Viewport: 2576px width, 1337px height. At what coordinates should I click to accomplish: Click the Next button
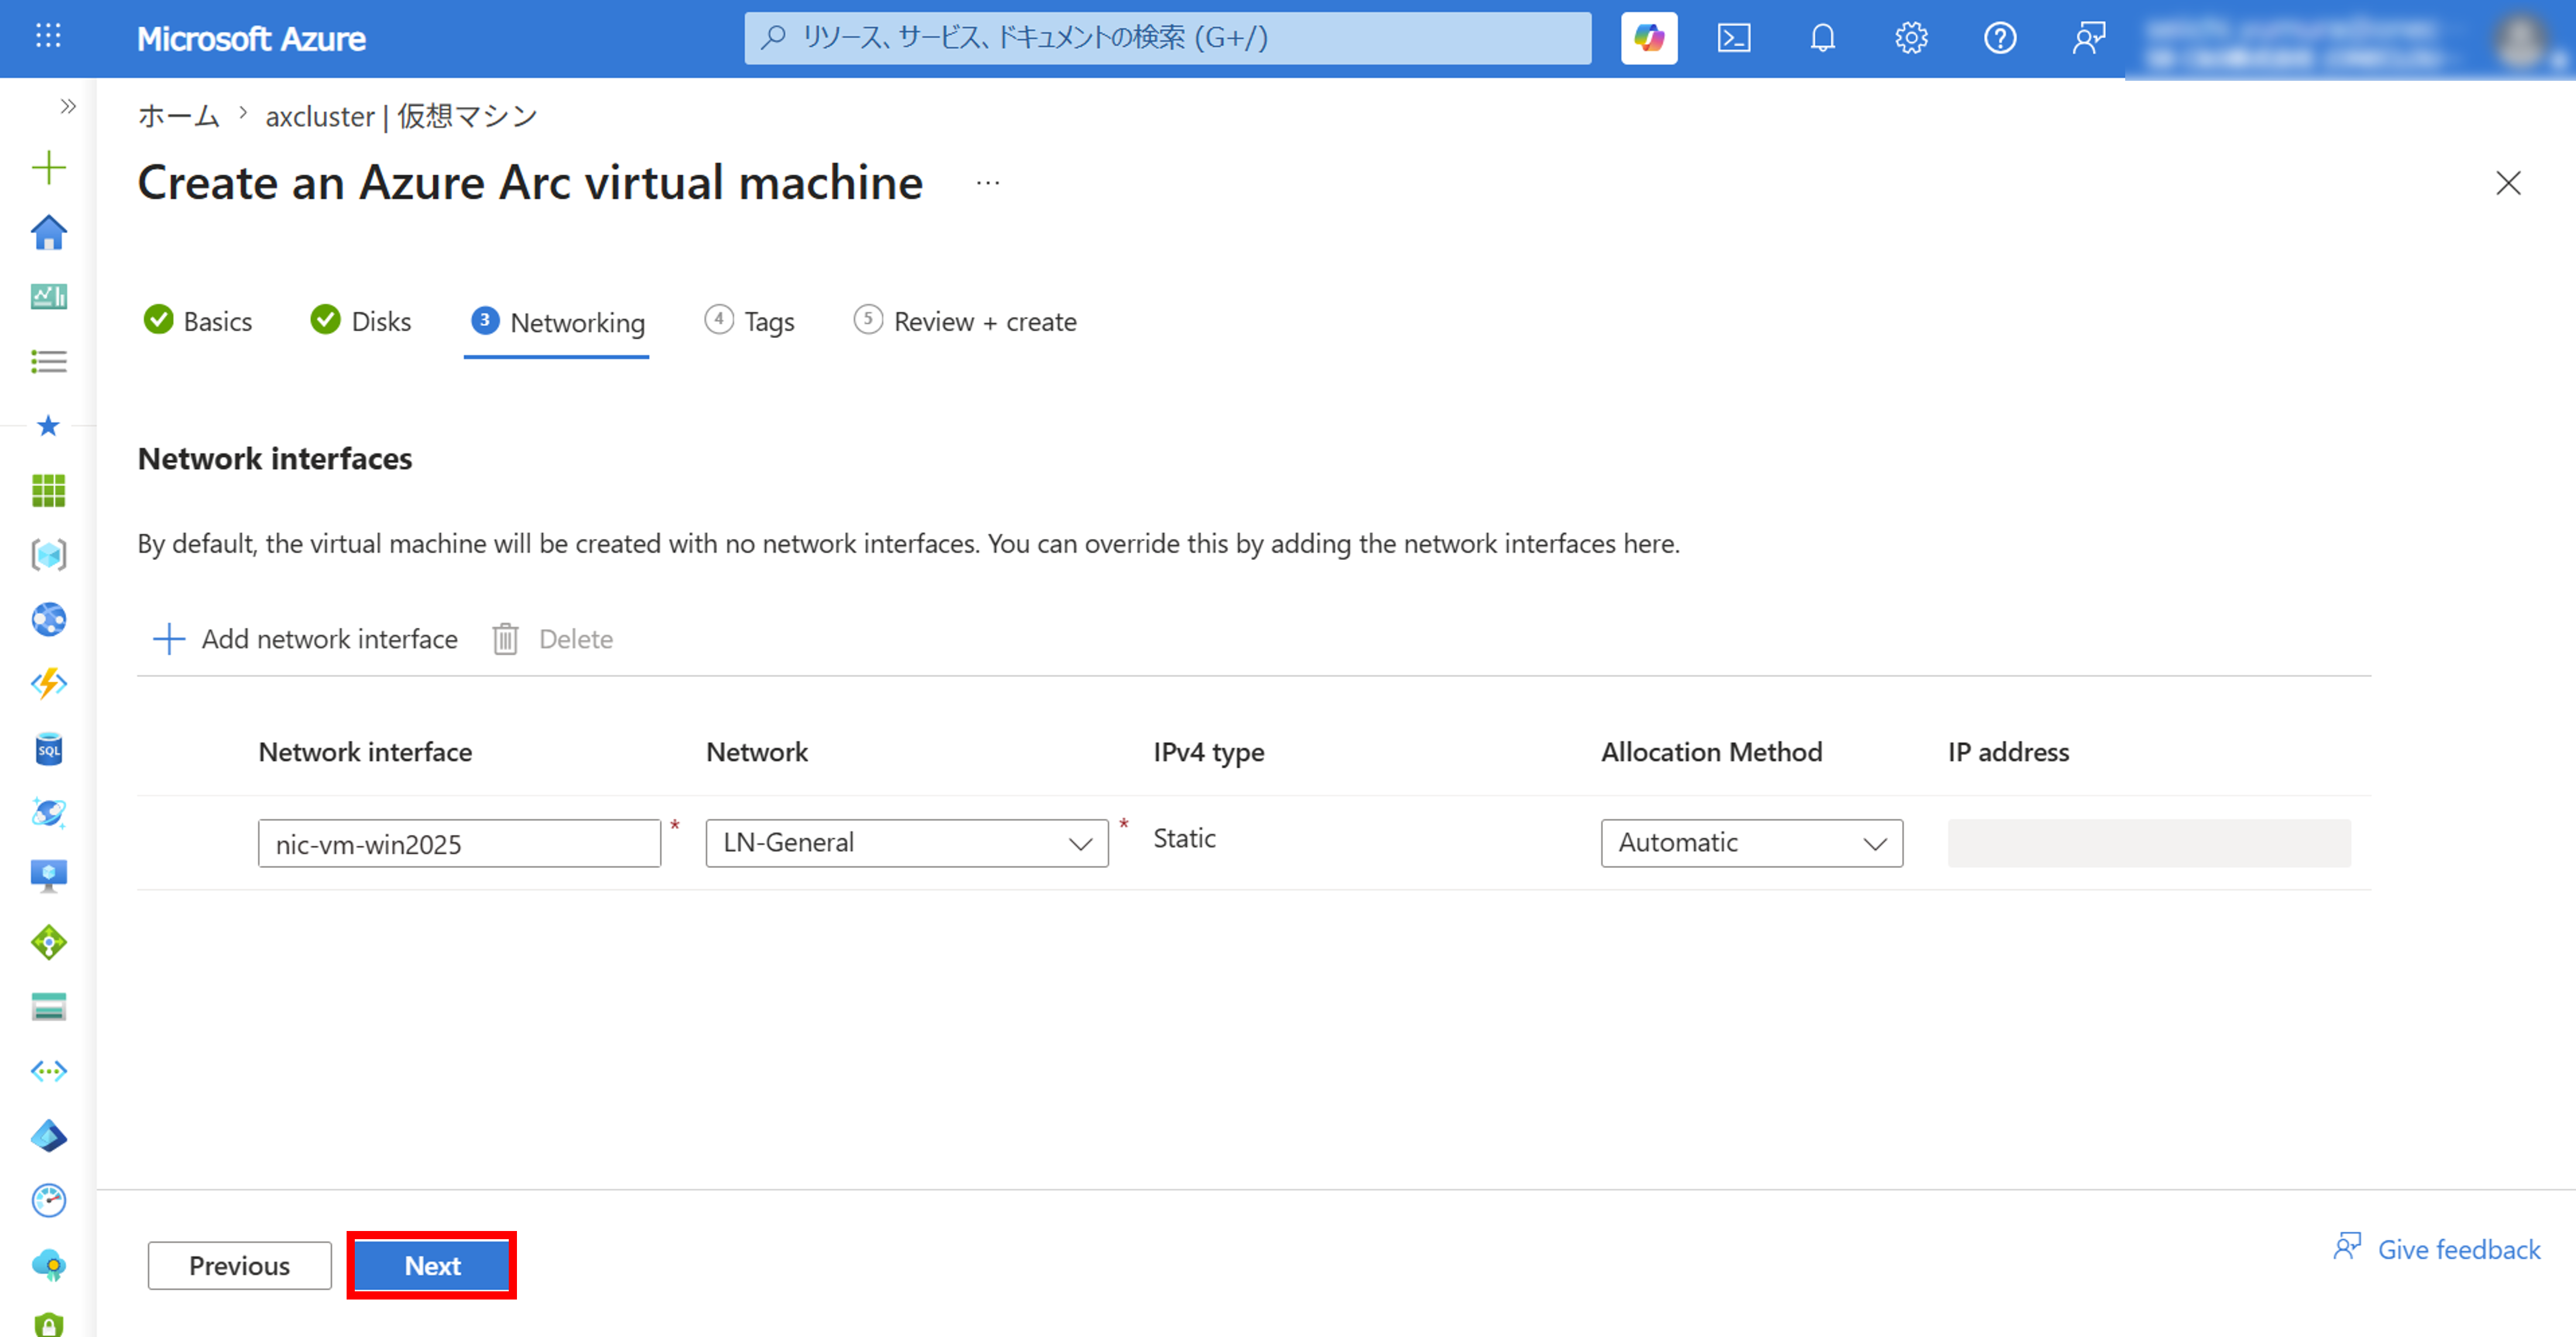coord(432,1266)
